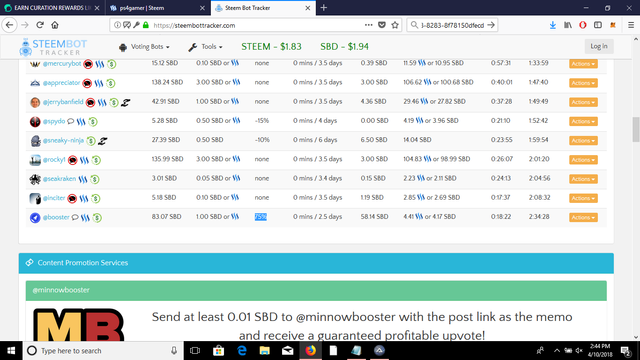Open the @mercurybot profile link
The width and height of the screenshot is (640, 360).
click(x=62, y=64)
